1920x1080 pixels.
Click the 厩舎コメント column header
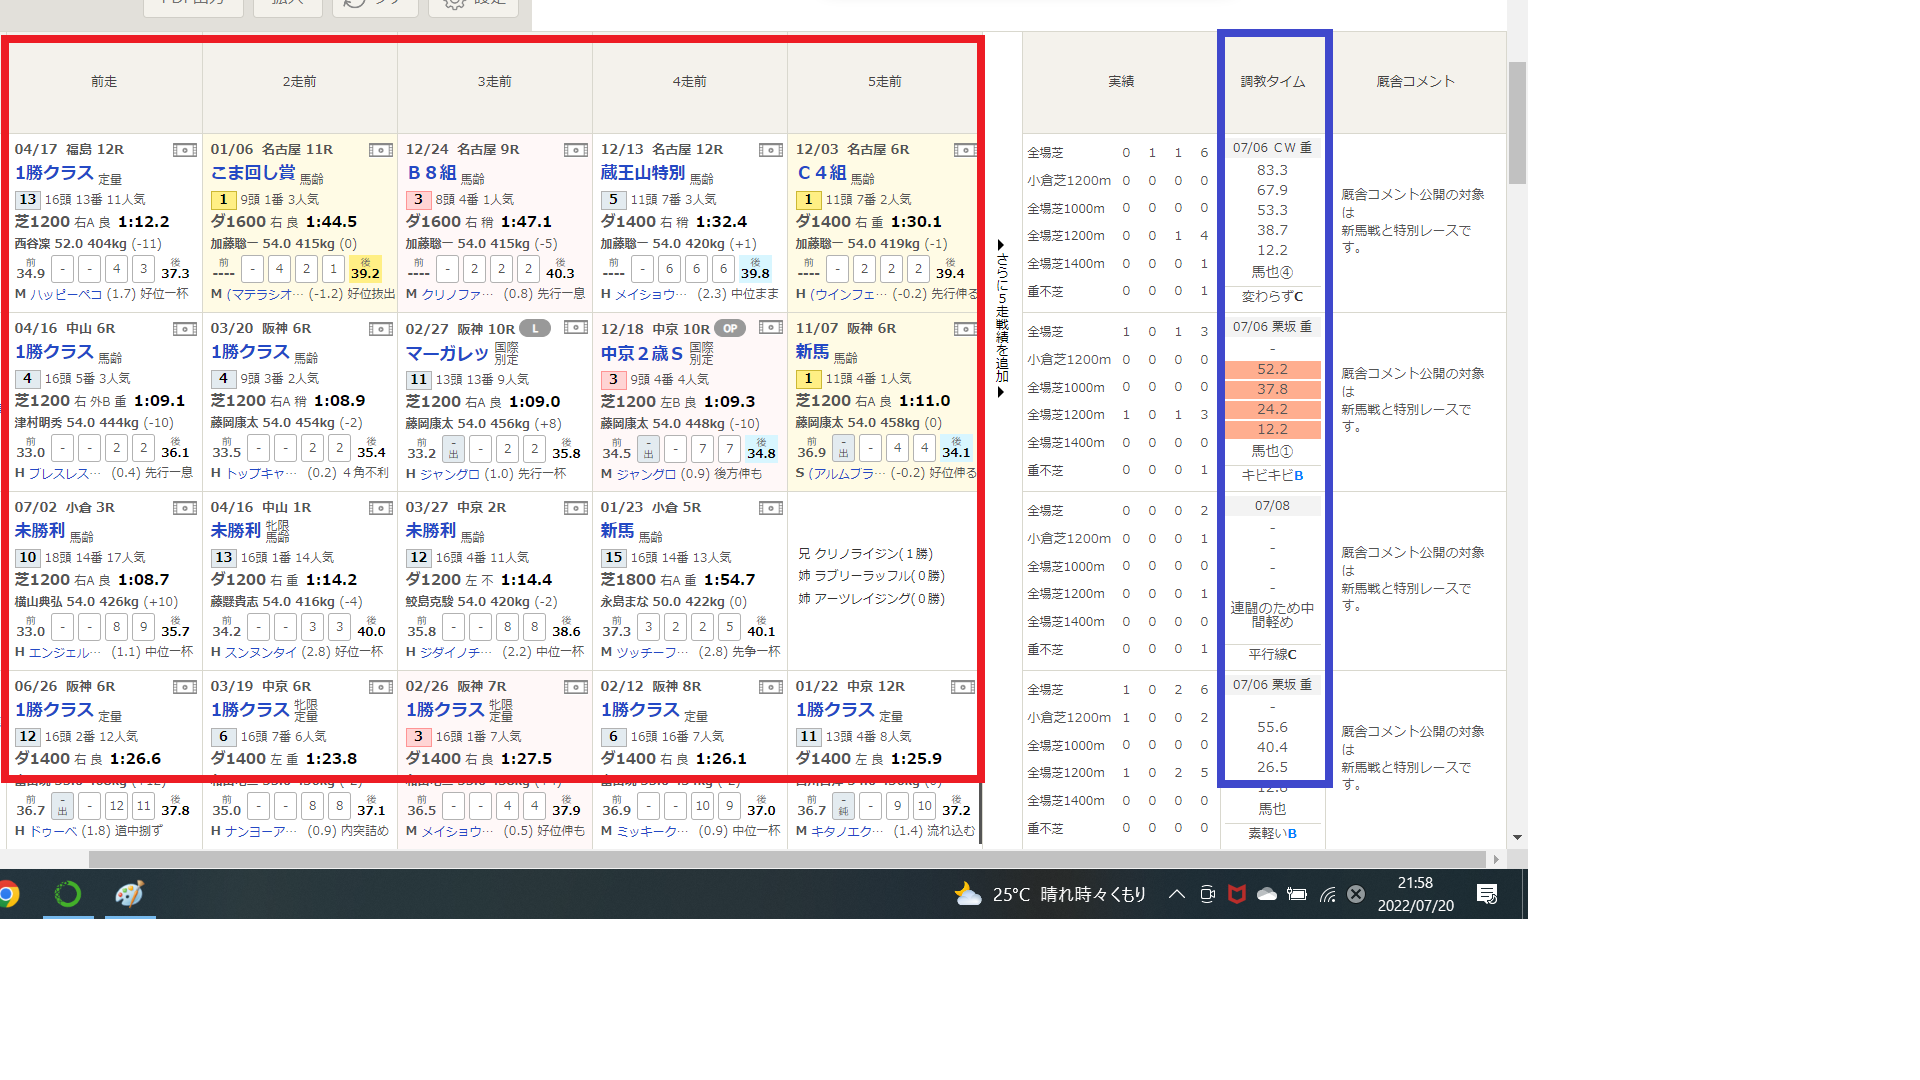pyautogui.click(x=1416, y=82)
